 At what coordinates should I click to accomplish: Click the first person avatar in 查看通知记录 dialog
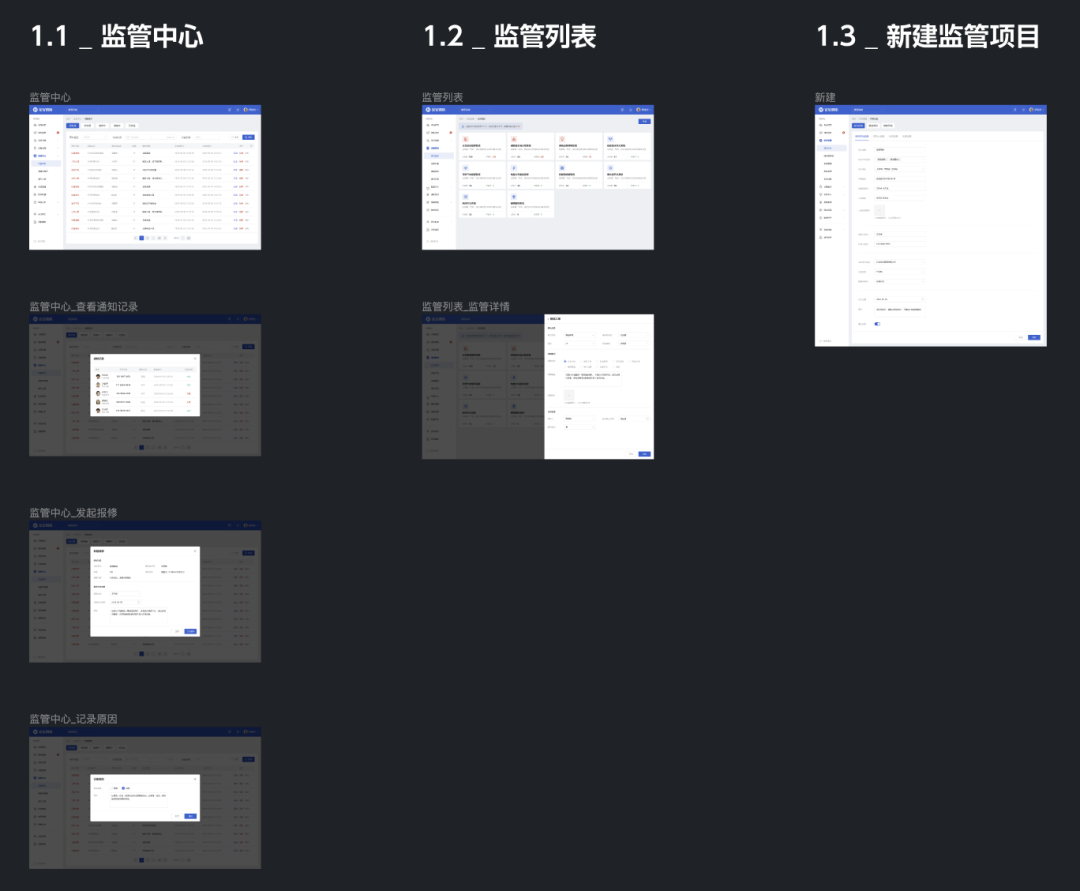tap(99, 377)
